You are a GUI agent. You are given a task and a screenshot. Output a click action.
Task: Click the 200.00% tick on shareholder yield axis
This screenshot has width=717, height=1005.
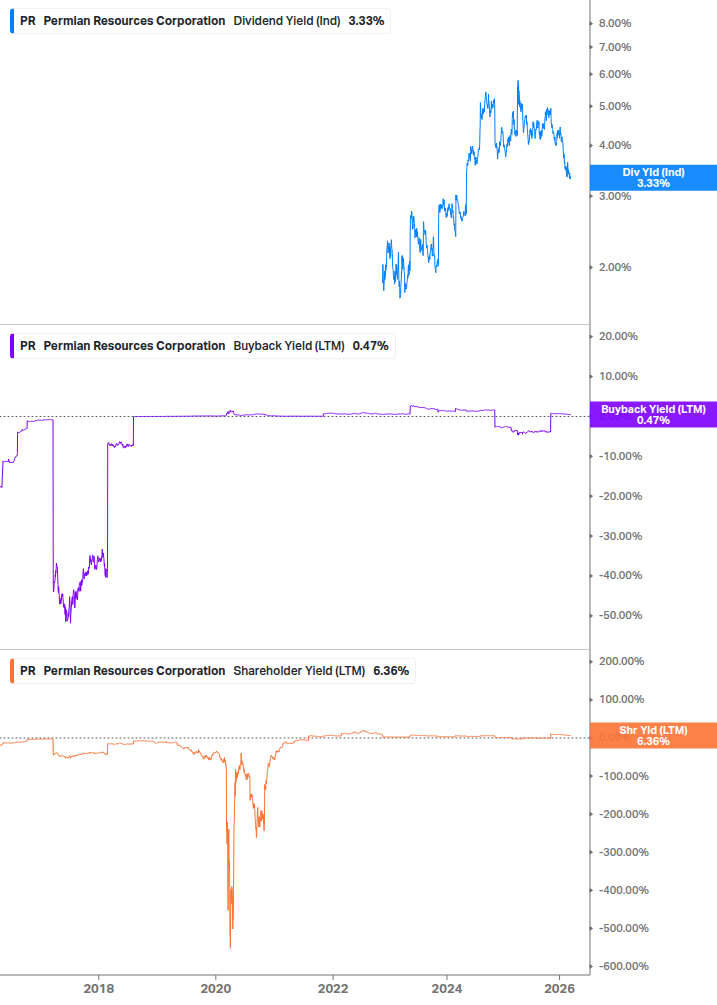[622, 661]
